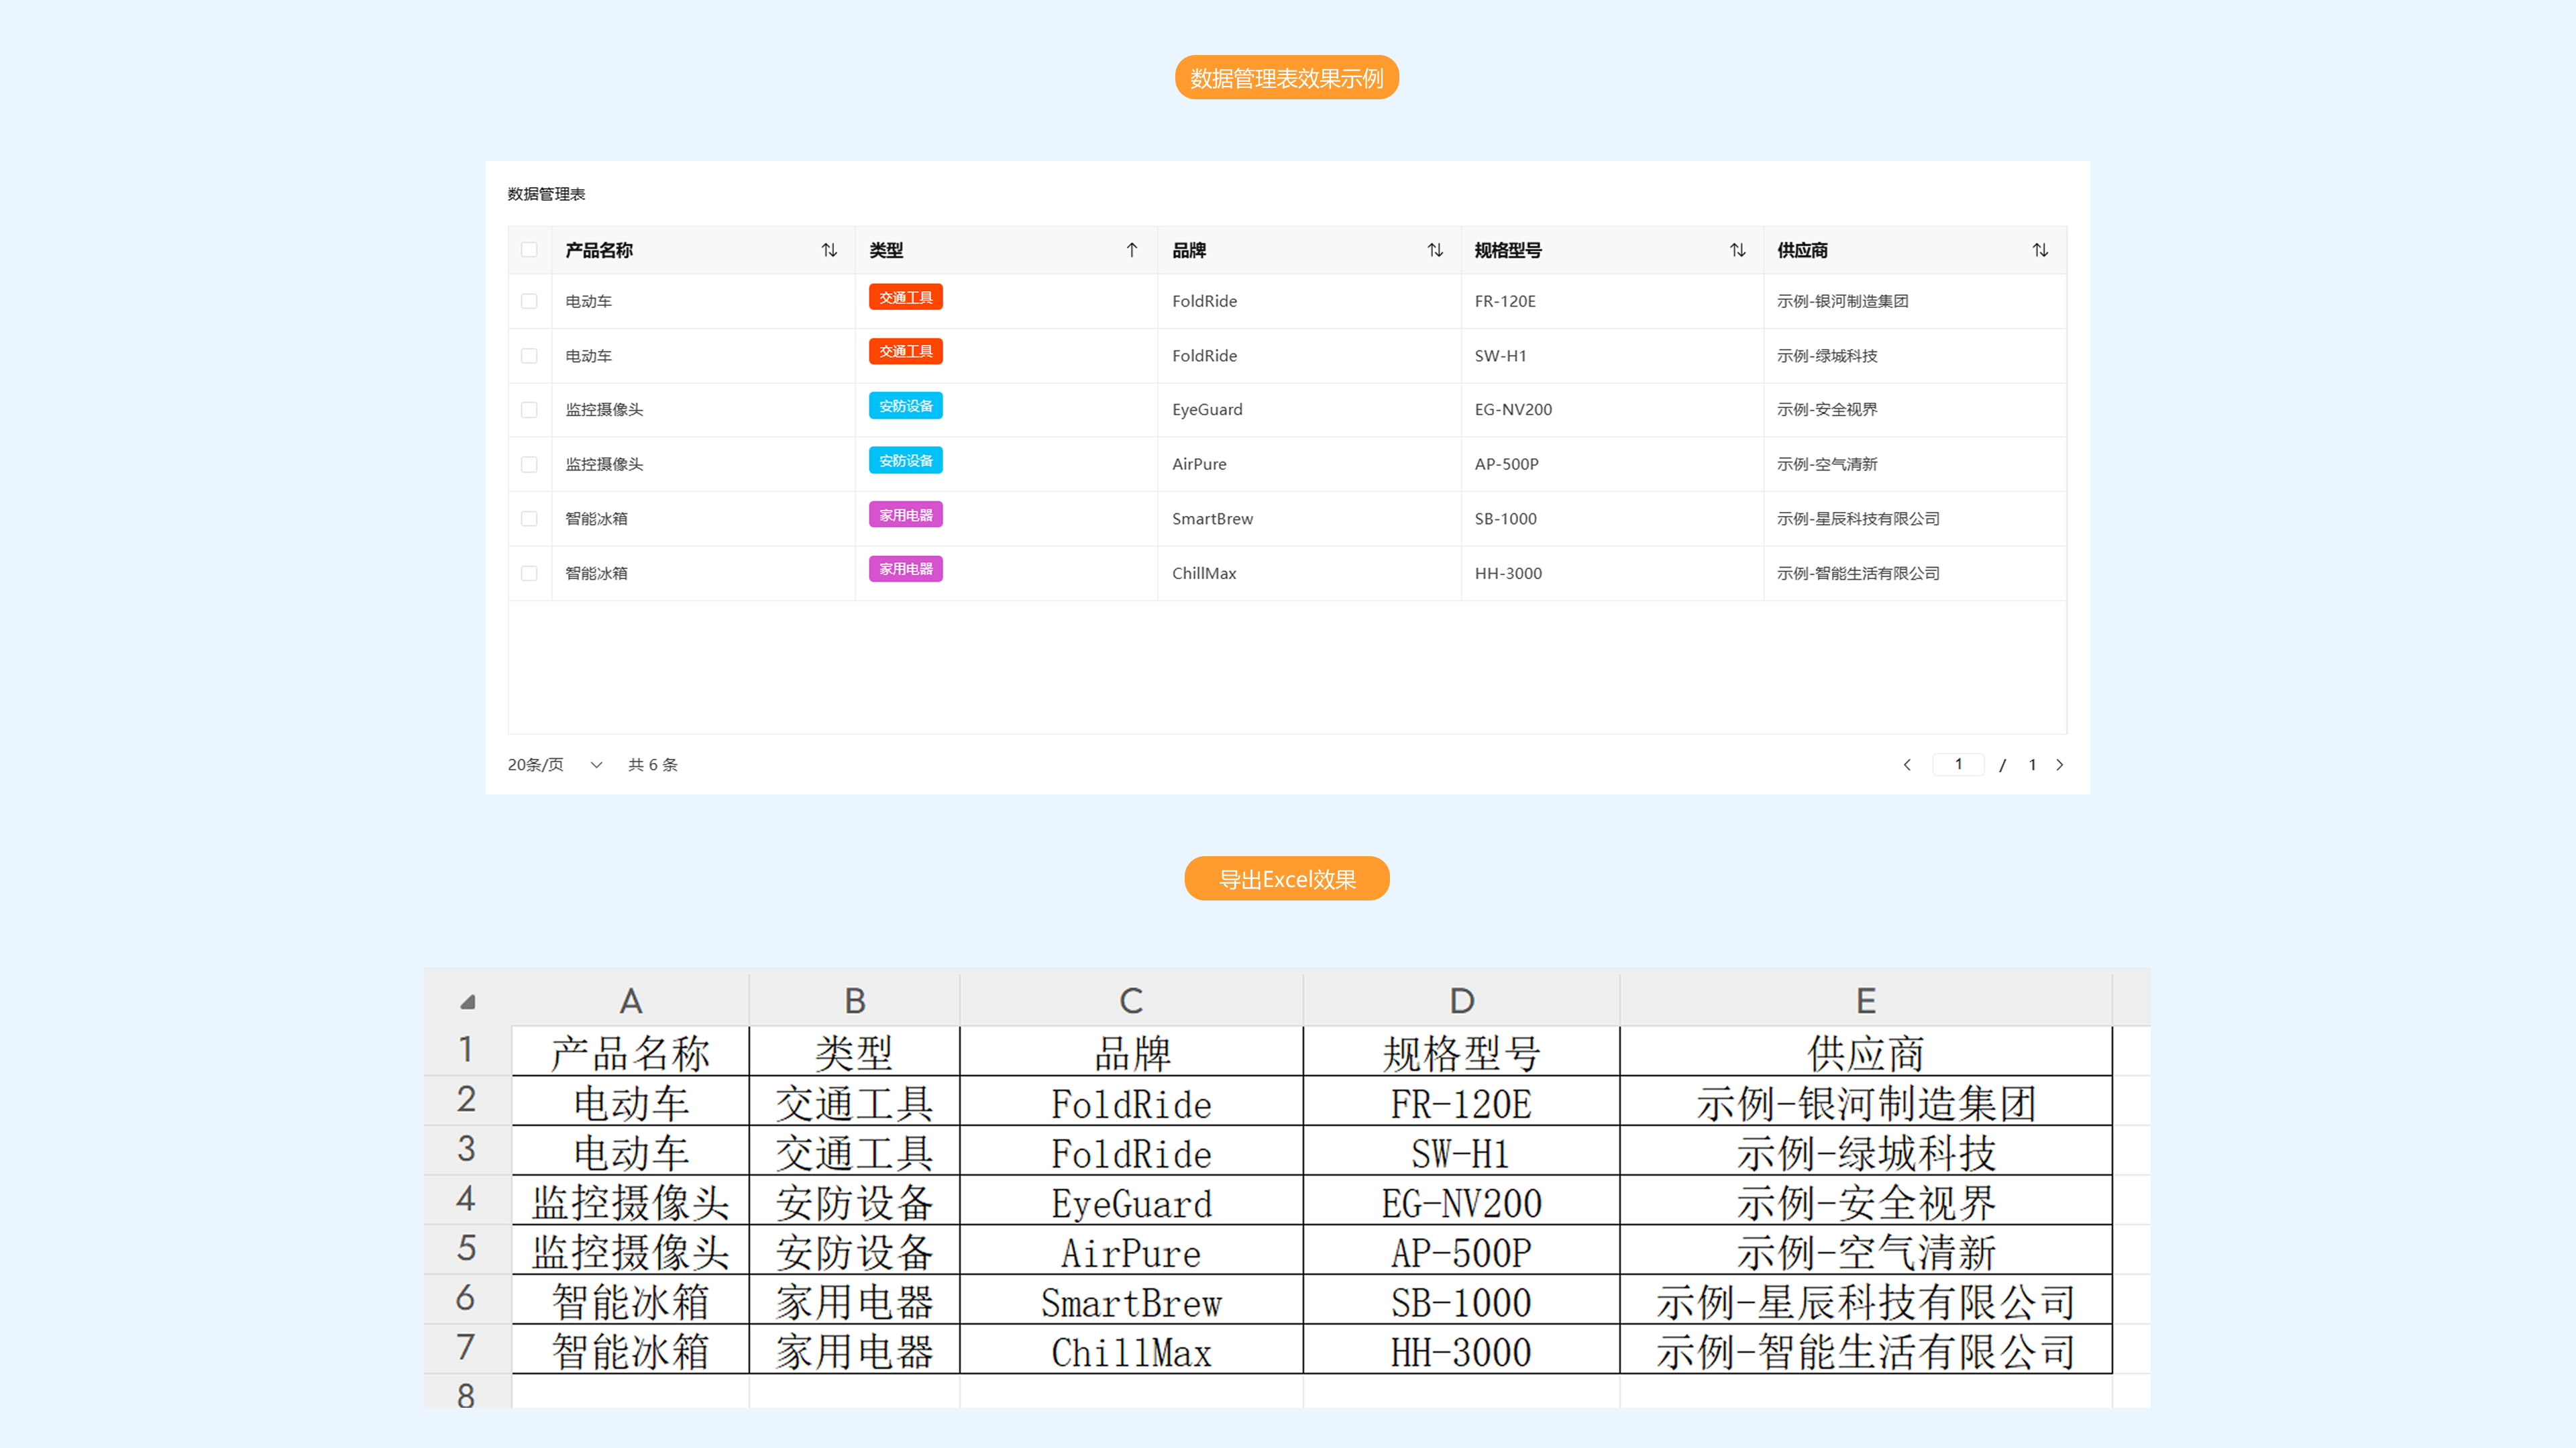Select Excel column E header

1866,1001
